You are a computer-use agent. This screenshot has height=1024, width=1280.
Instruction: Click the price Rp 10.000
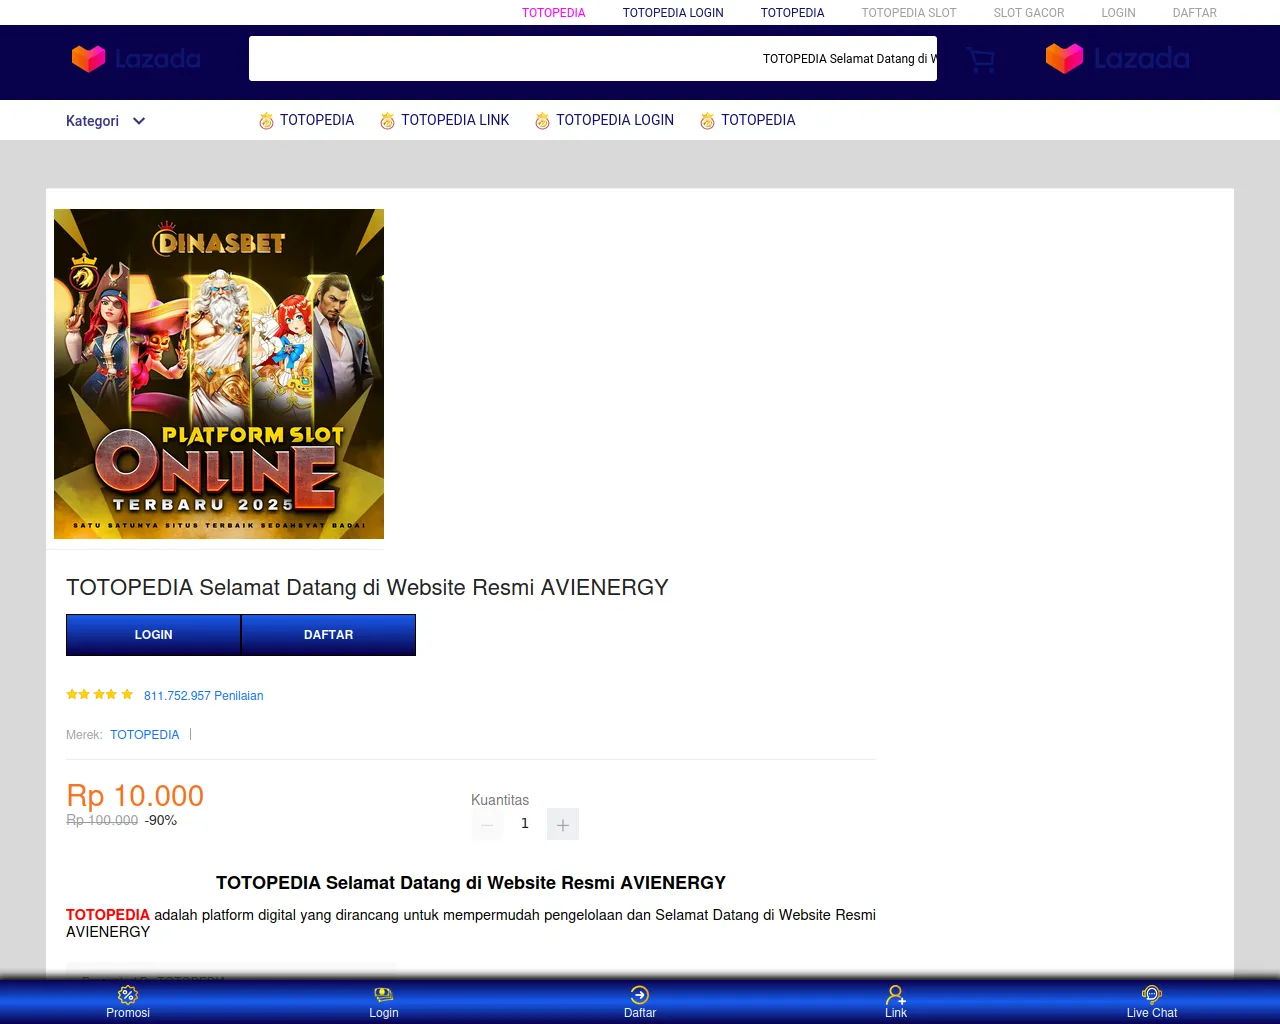tap(135, 796)
